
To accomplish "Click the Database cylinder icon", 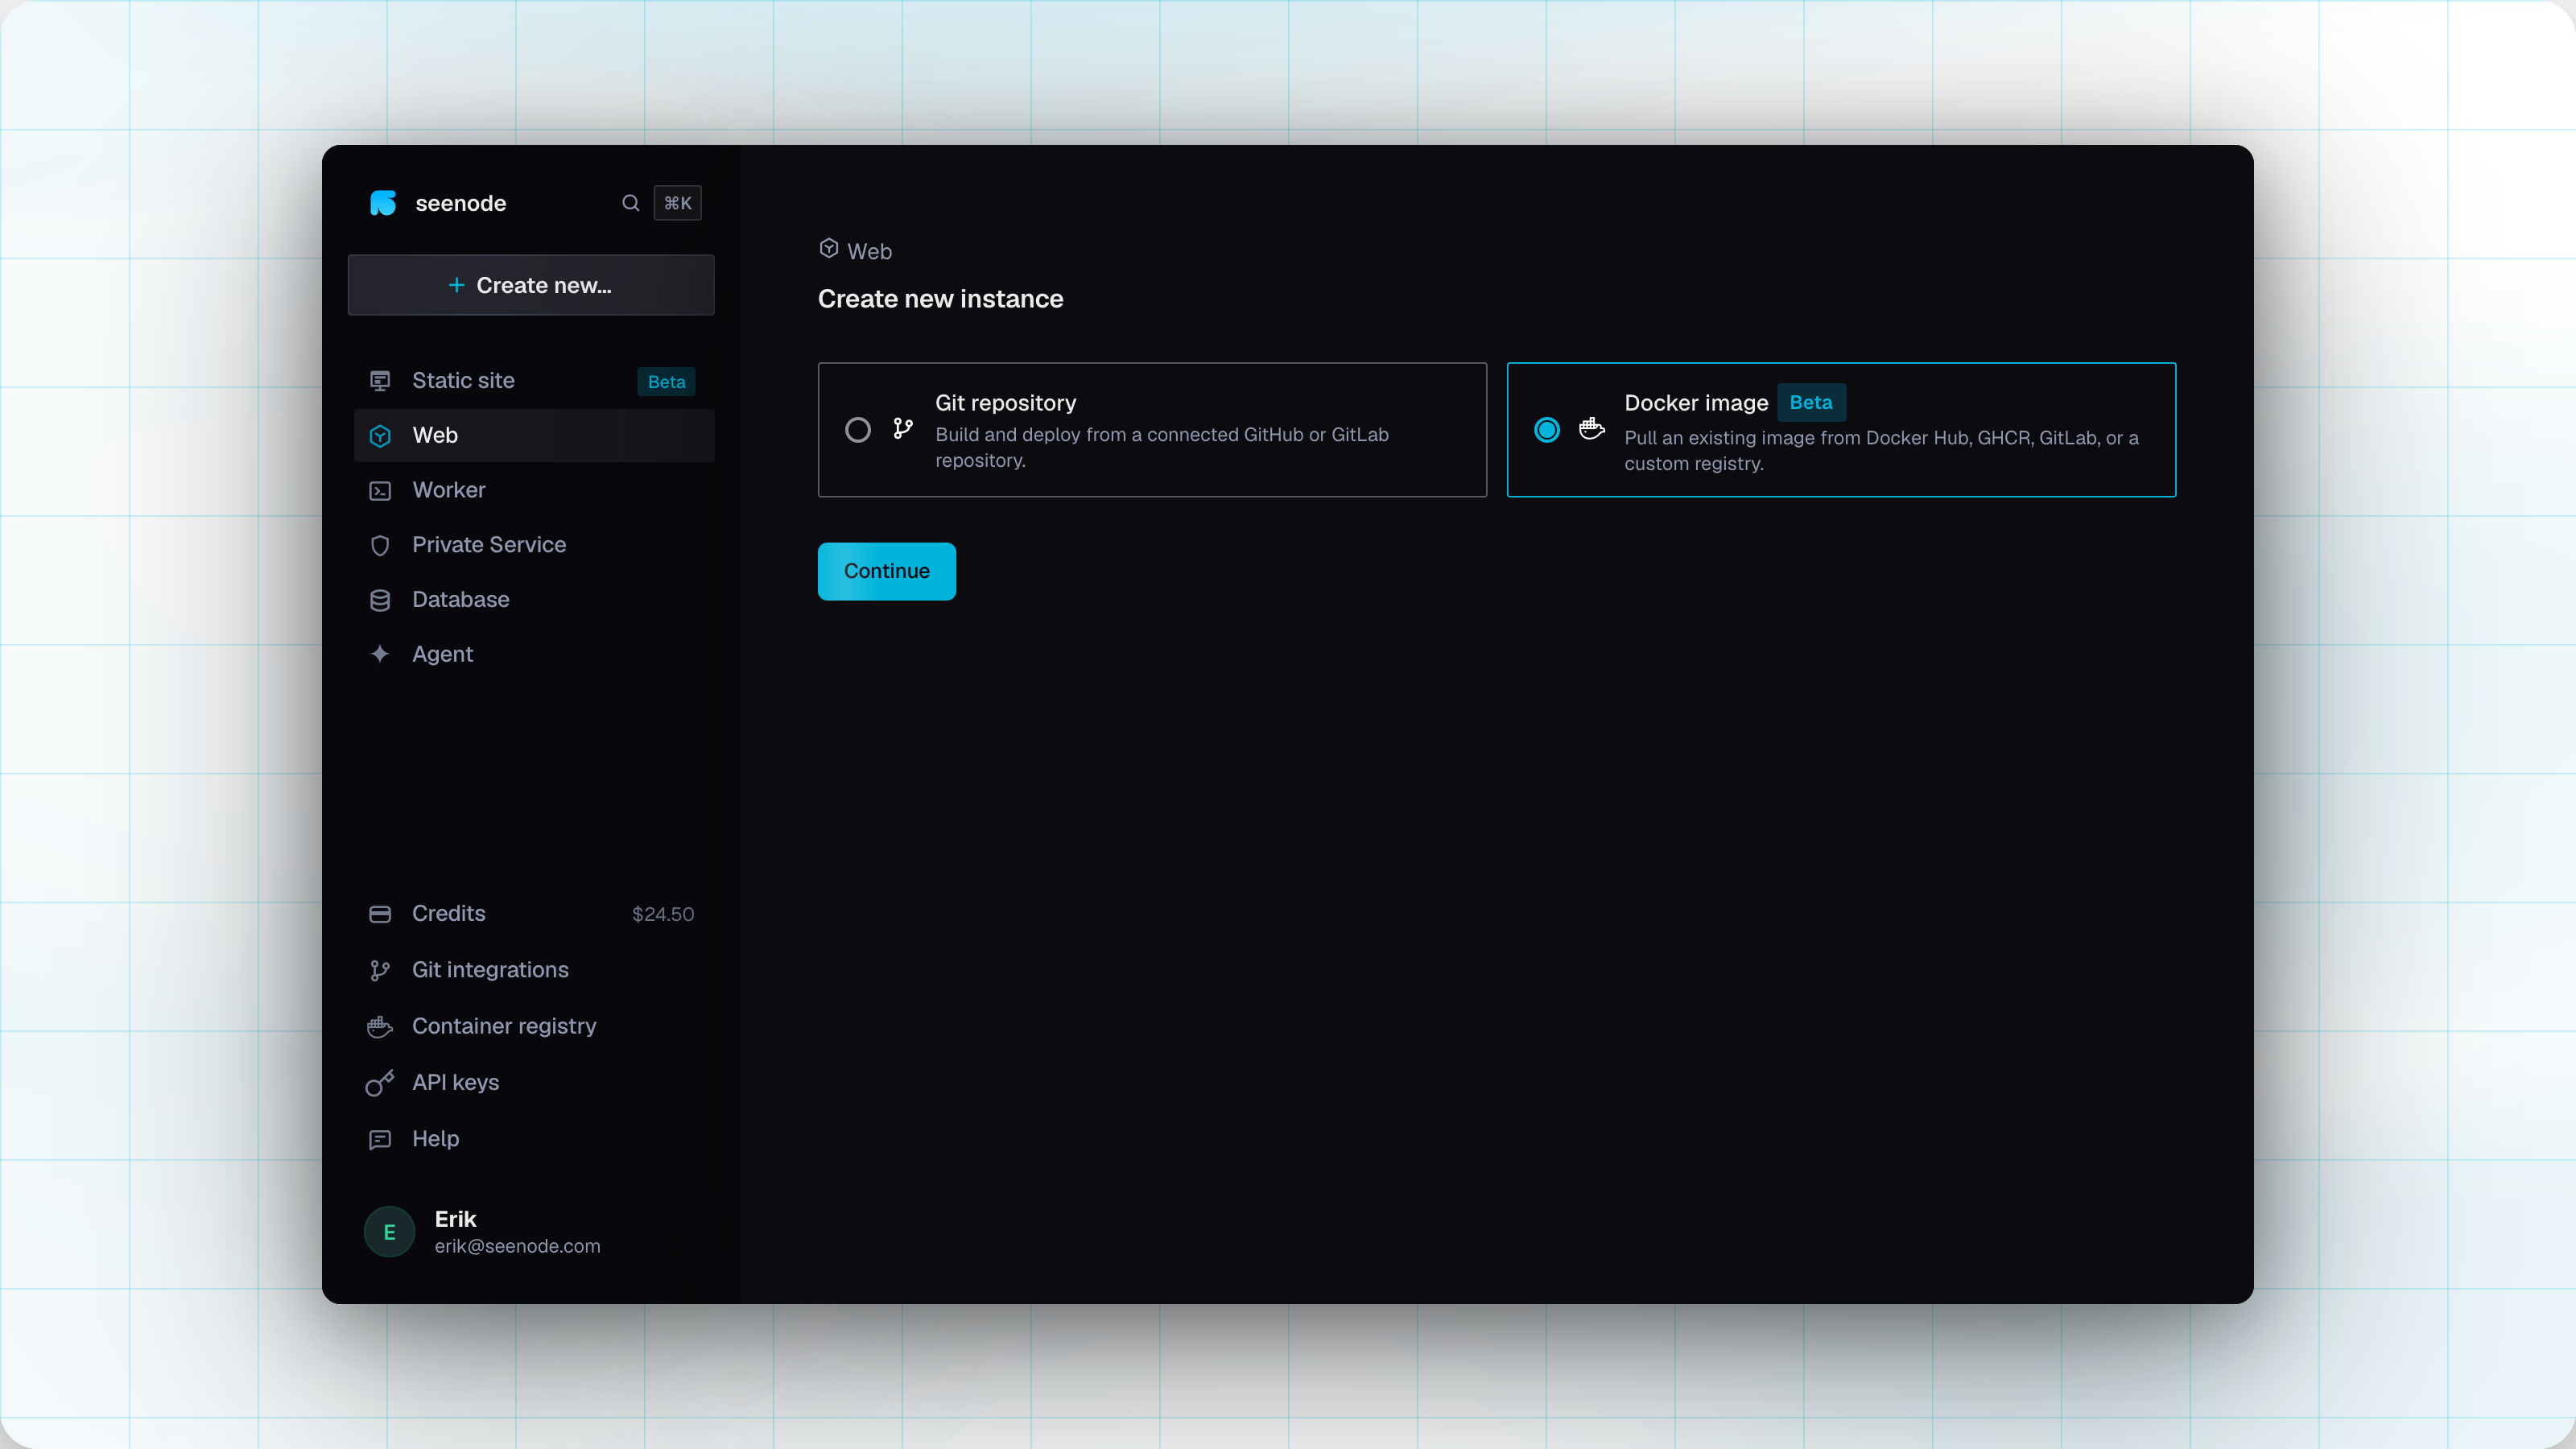I will [380, 600].
